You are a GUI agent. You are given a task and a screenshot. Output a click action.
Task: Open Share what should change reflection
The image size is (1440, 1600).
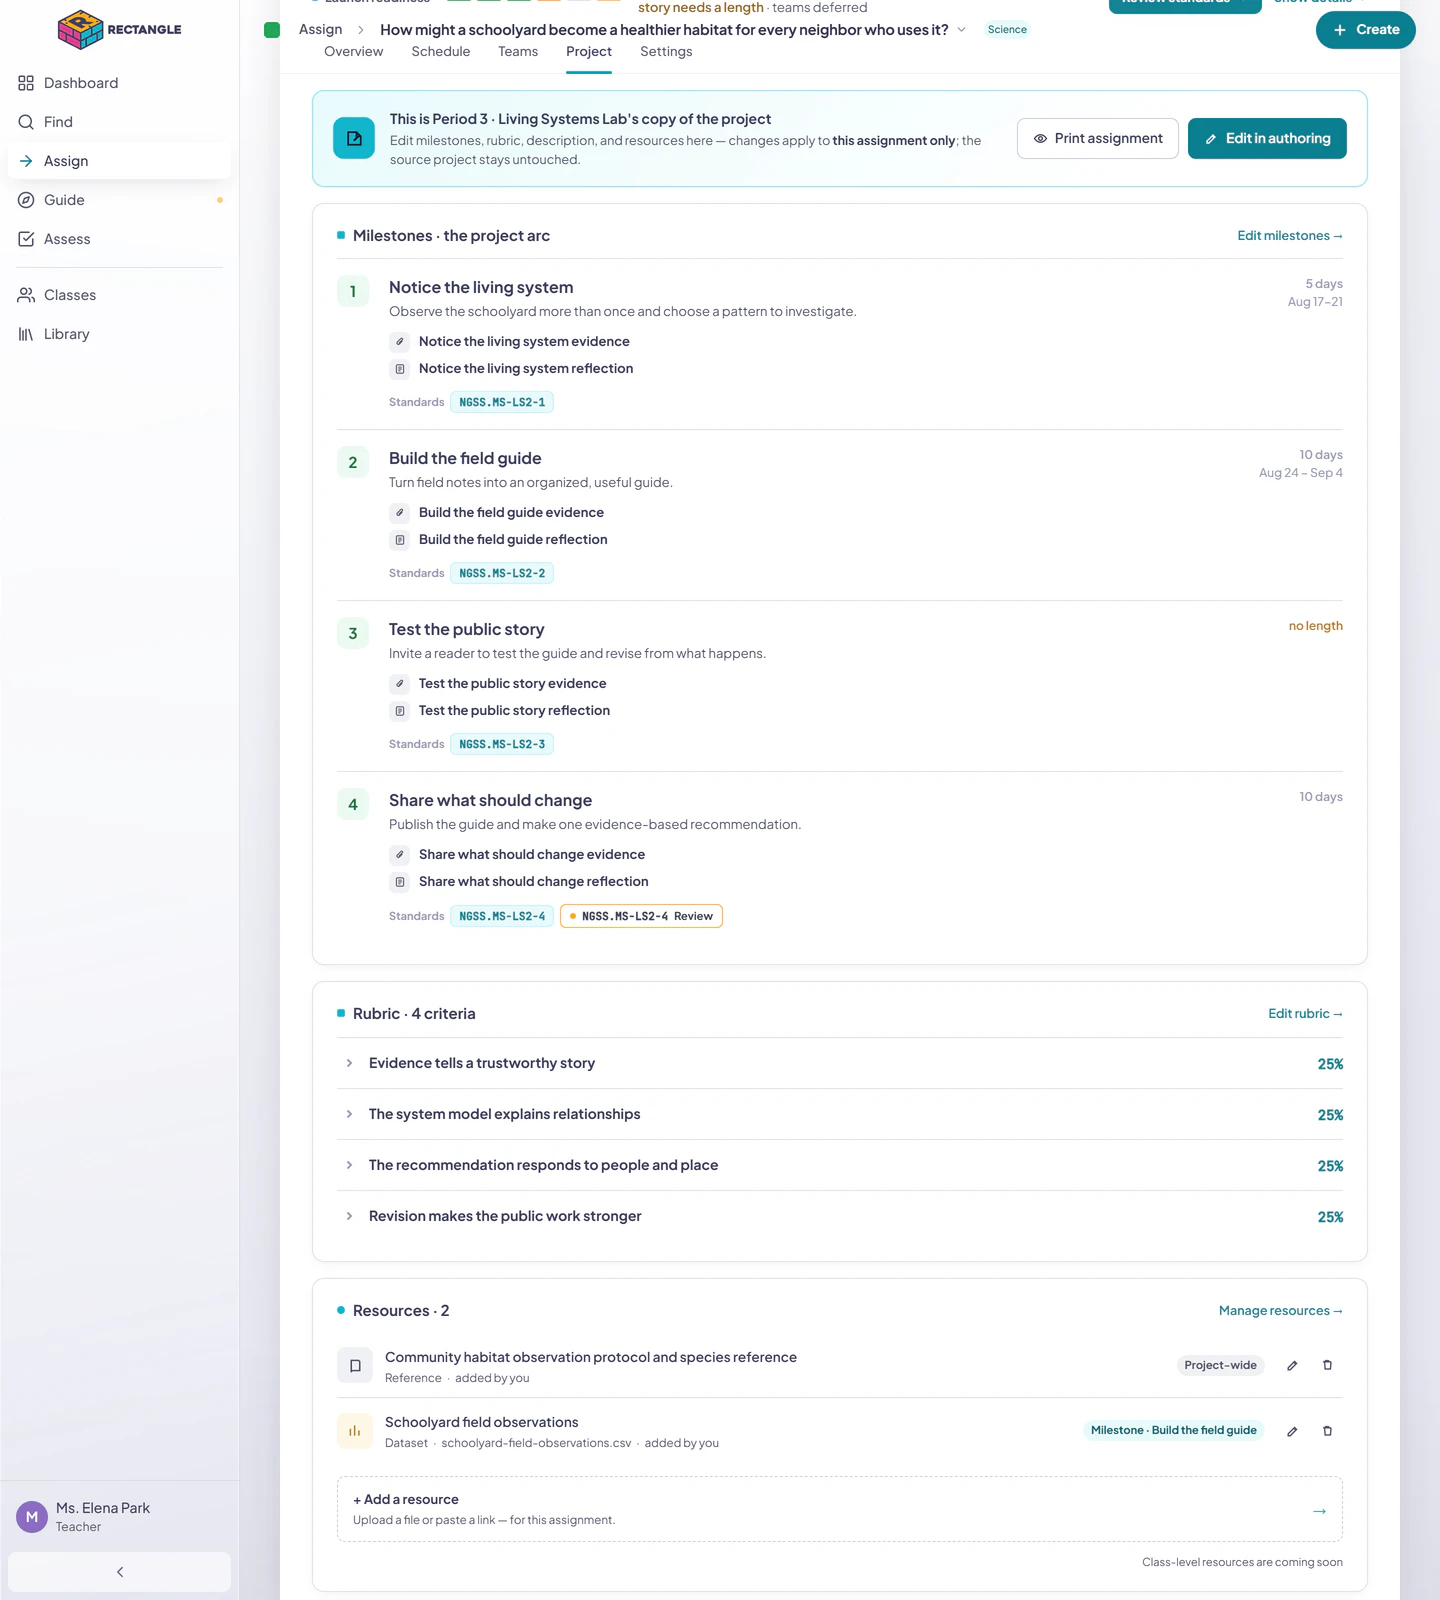pyautogui.click(x=533, y=882)
